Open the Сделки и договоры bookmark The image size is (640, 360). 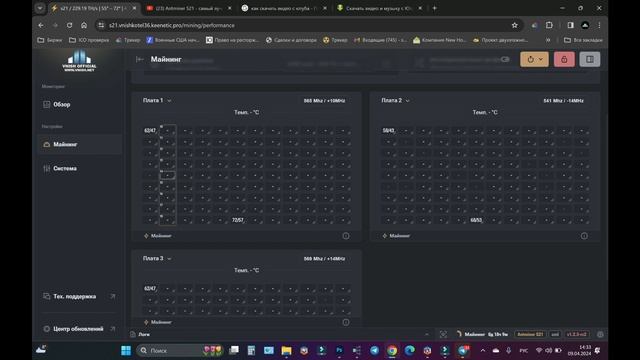point(291,40)
